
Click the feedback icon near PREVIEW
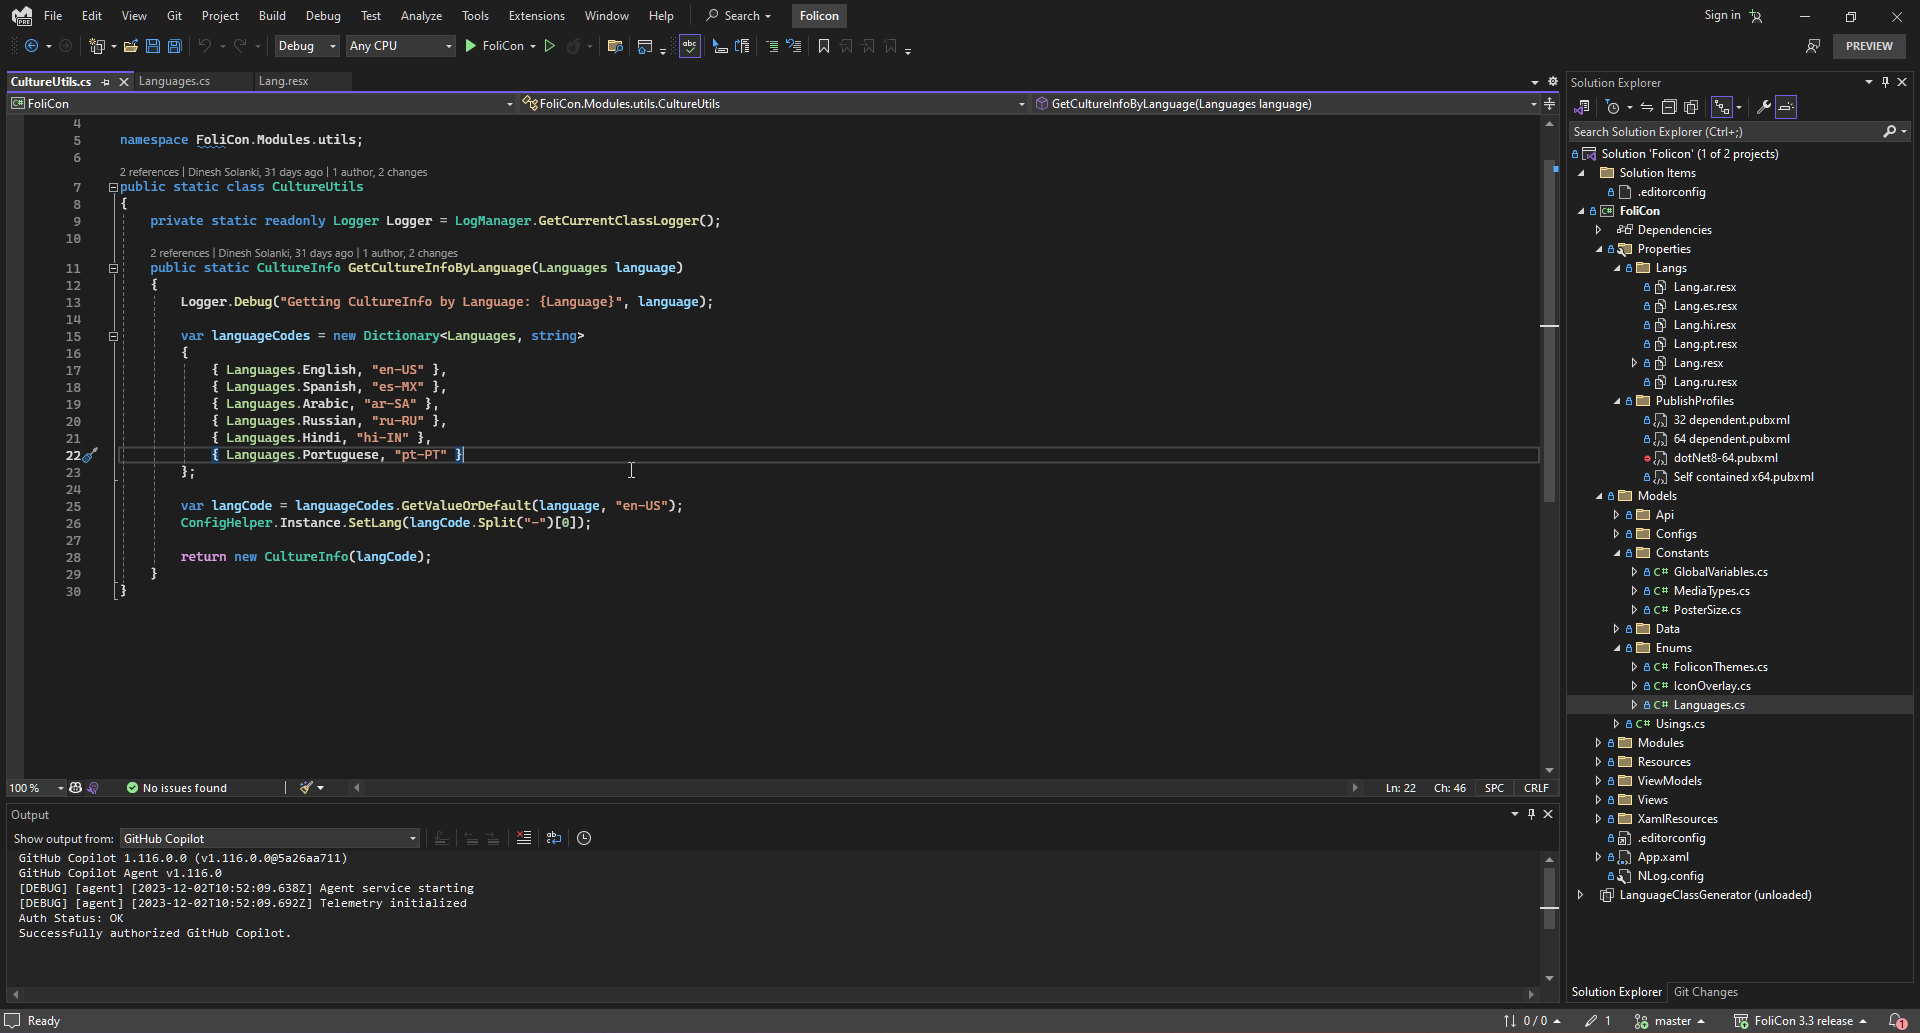pos(1813,46)
